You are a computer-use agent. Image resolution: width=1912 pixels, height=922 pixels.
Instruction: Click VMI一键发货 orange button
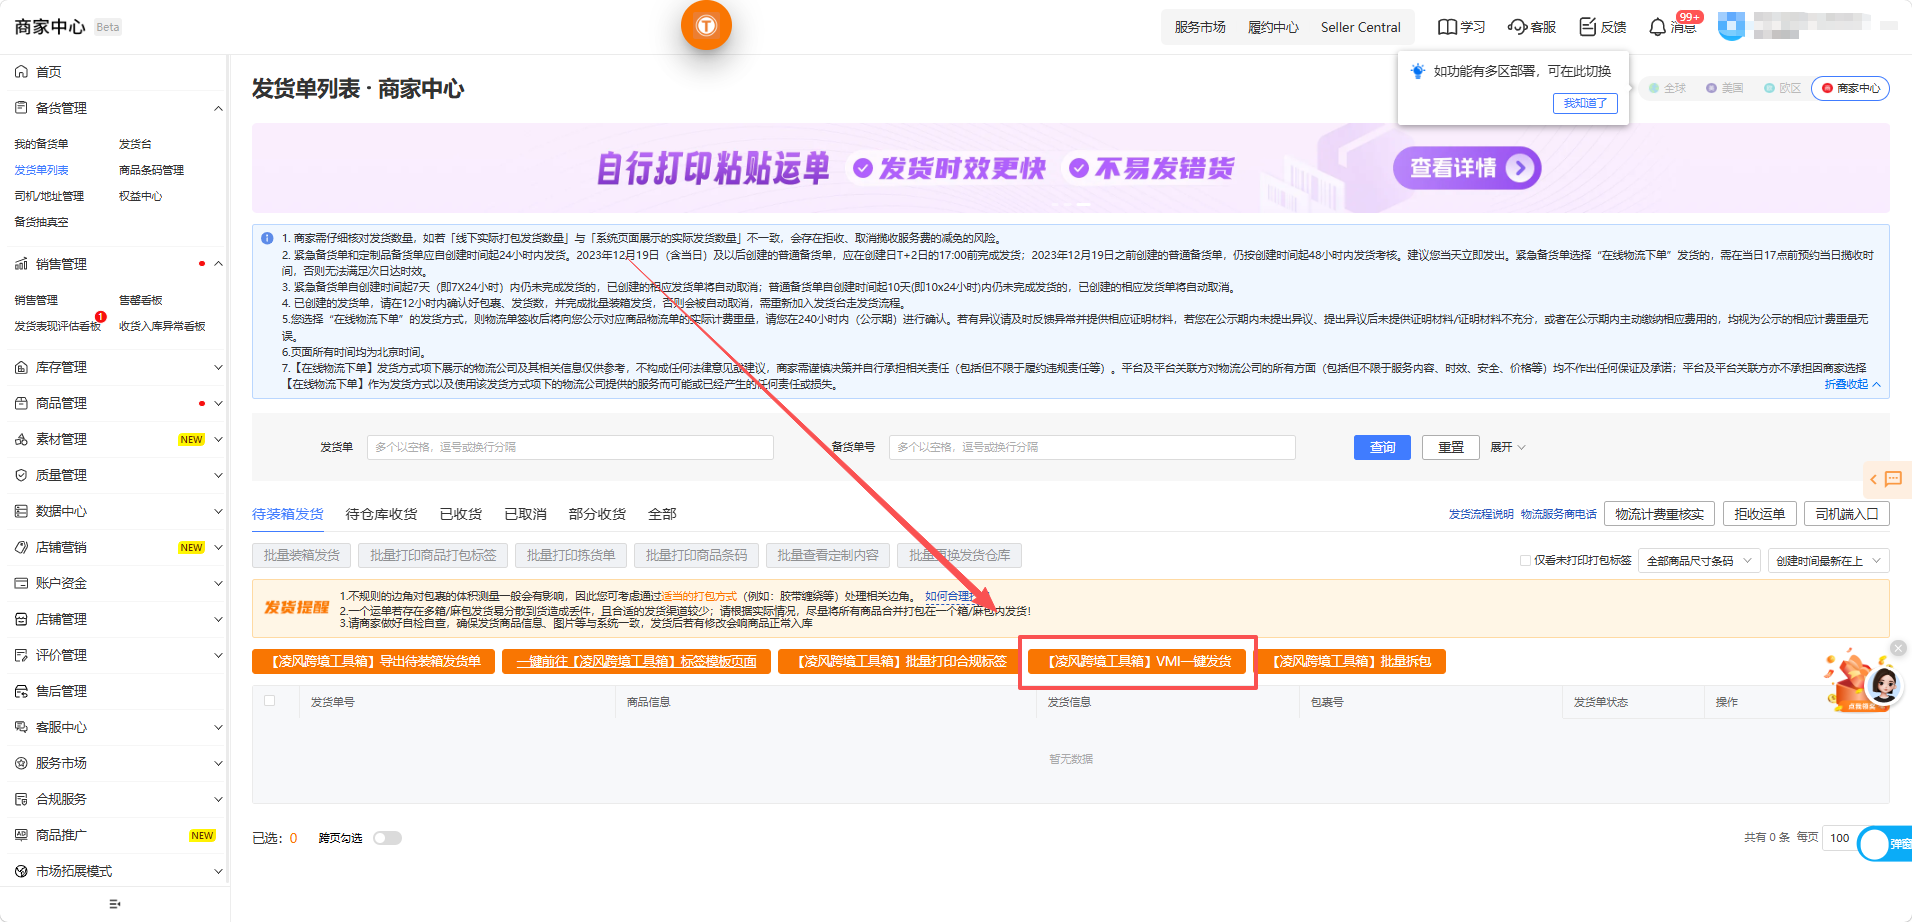[x=1137, y=662]
